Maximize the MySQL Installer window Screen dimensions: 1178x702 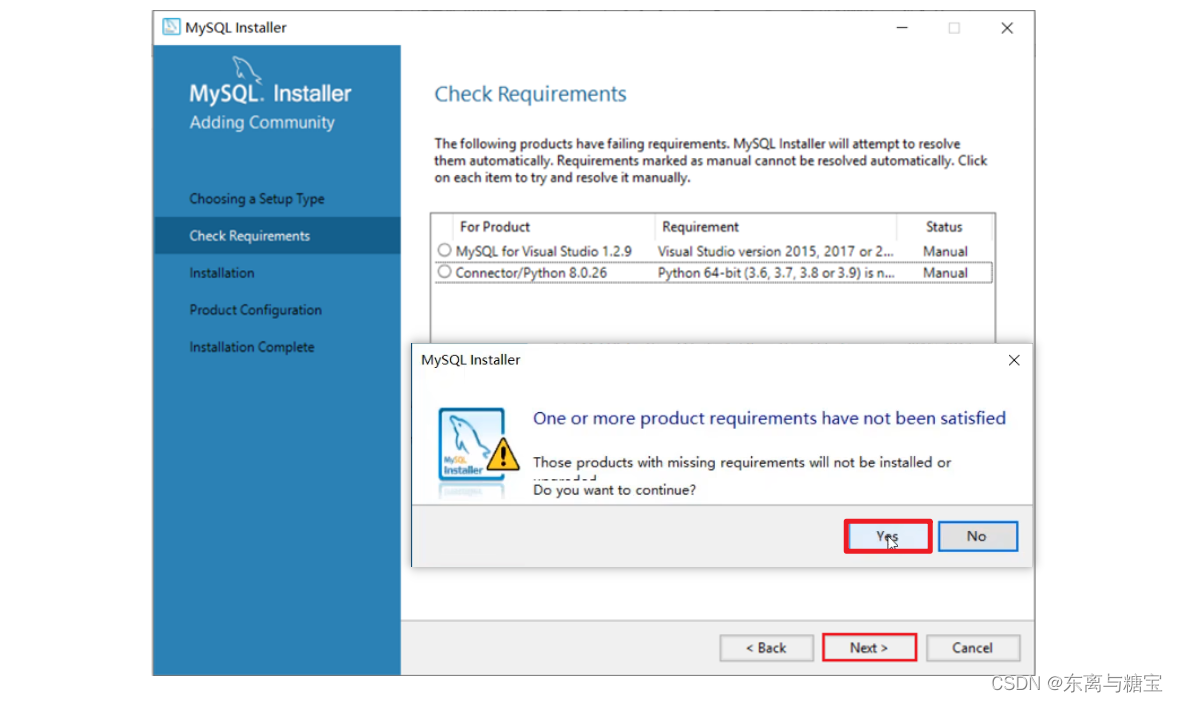click(x=954, y=28)
